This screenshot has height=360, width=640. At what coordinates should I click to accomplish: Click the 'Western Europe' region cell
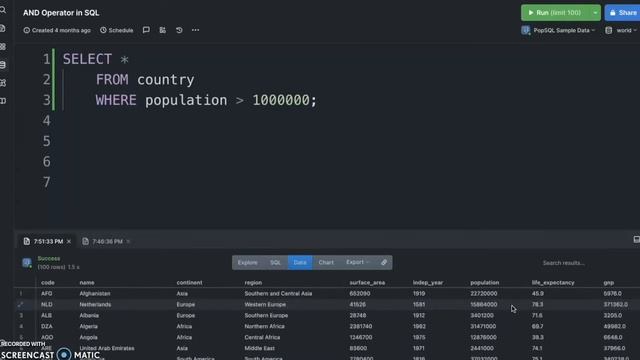tap(265, 304)
